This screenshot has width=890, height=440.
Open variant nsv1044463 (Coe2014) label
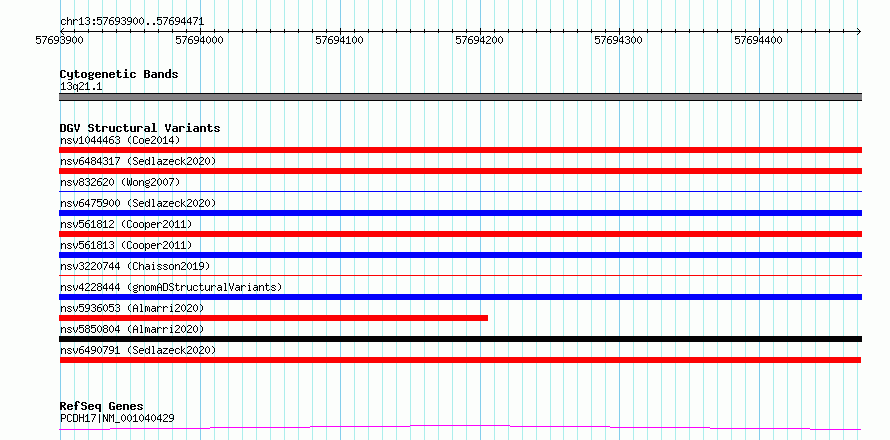119,140
